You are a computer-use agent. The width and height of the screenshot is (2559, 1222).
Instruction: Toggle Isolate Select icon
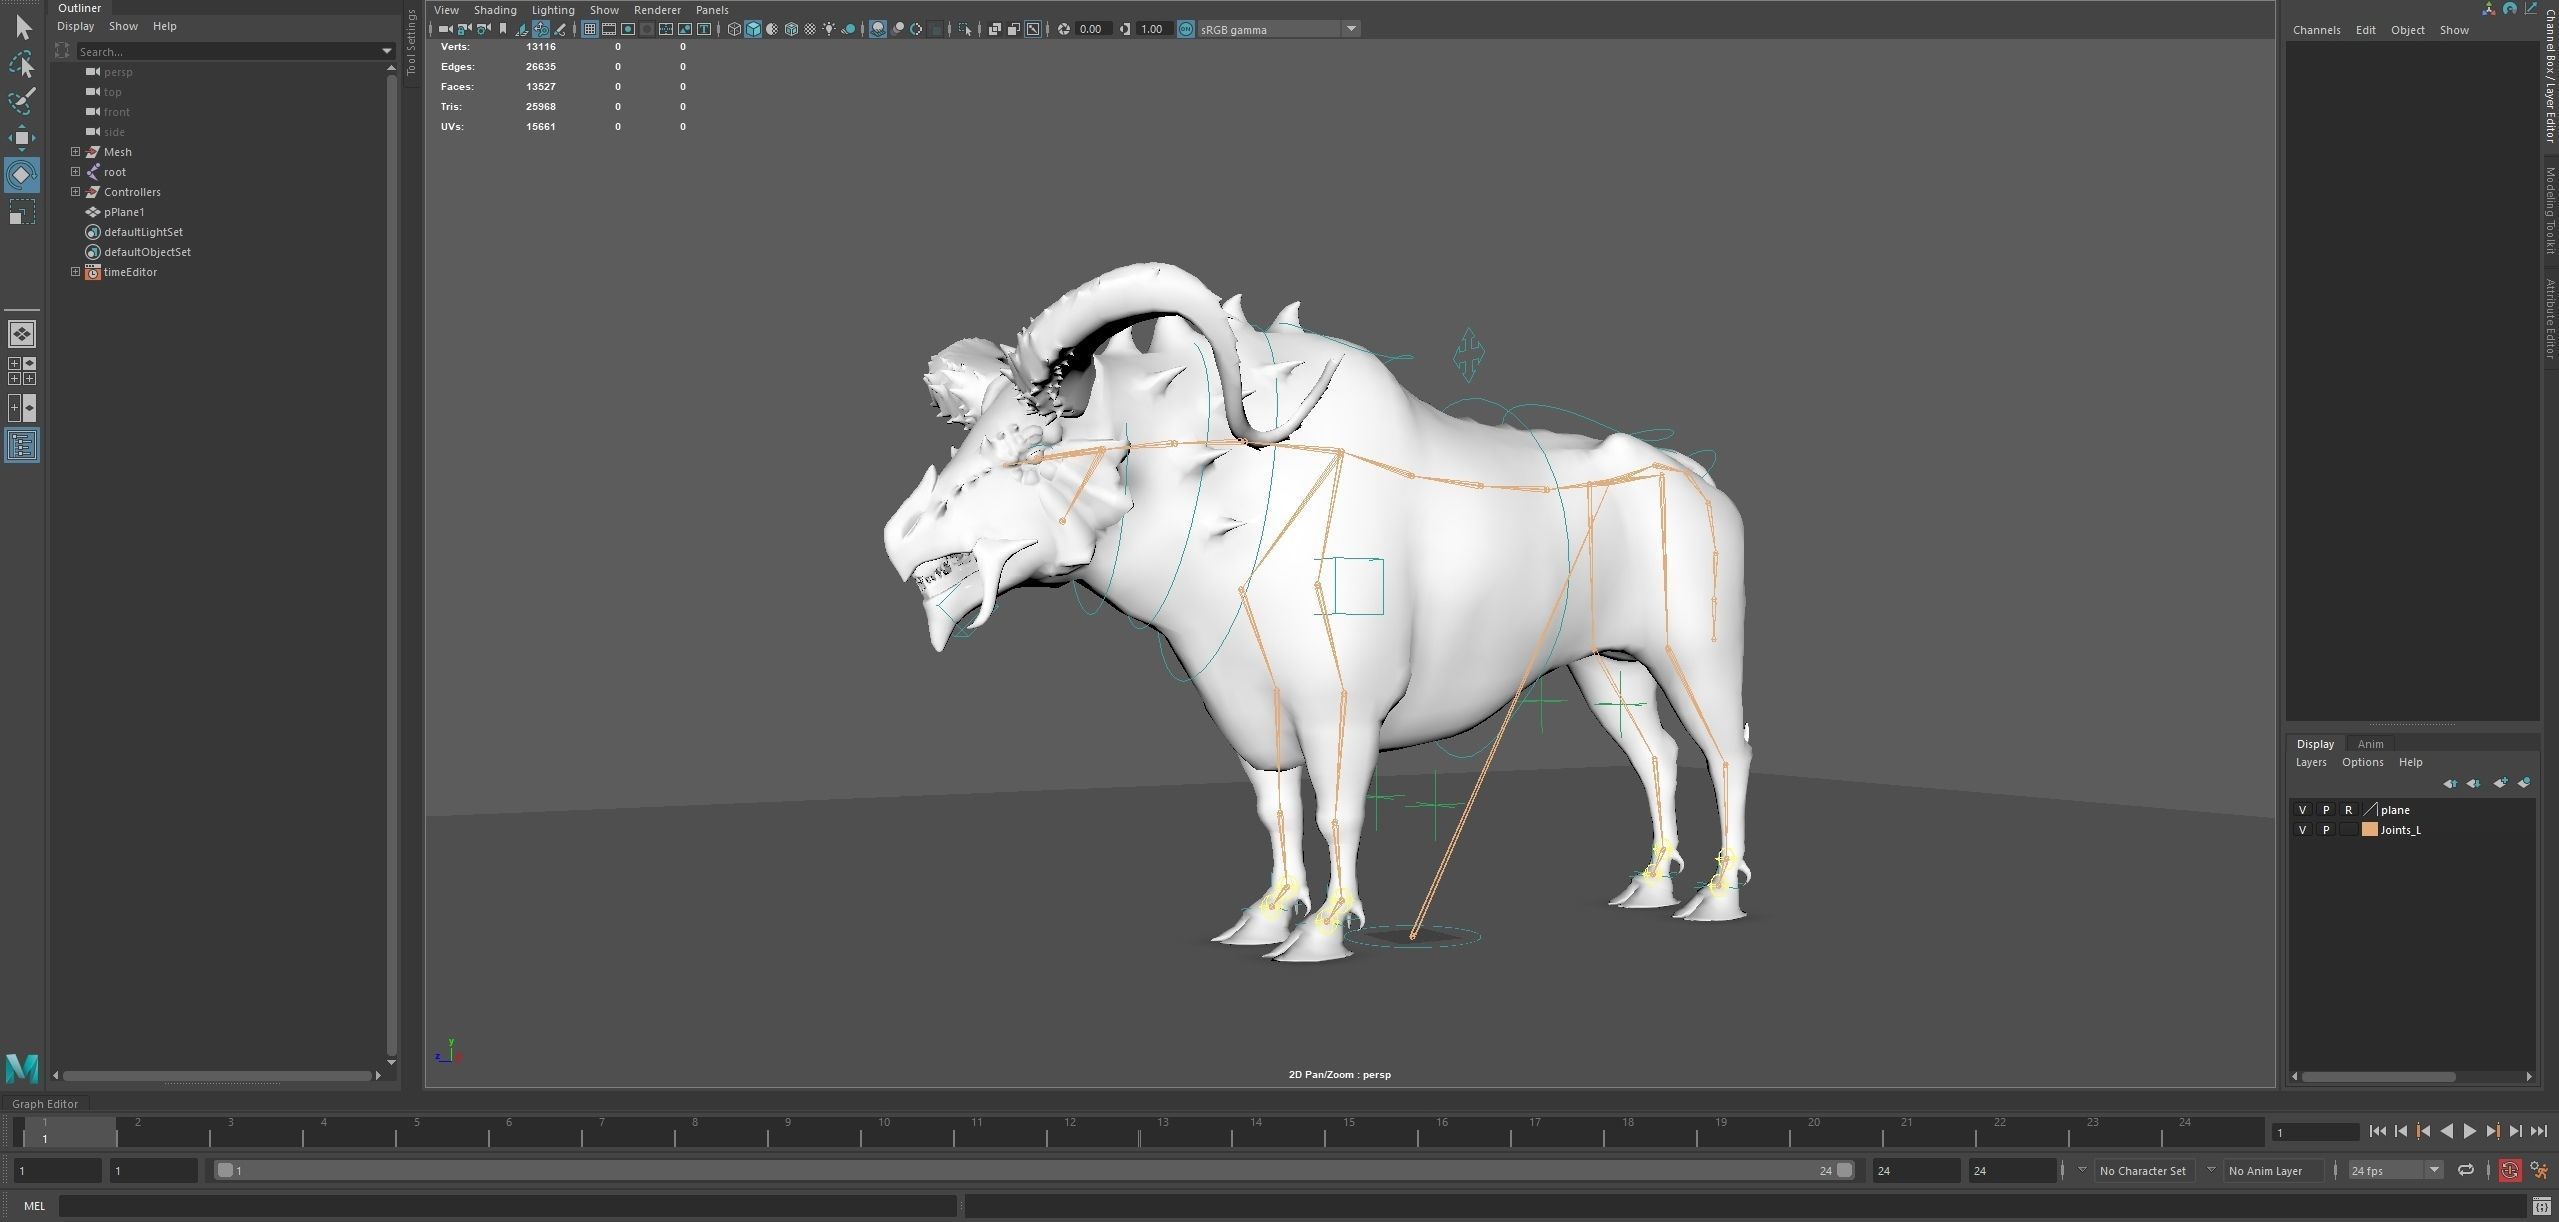(x=965, y=29)
